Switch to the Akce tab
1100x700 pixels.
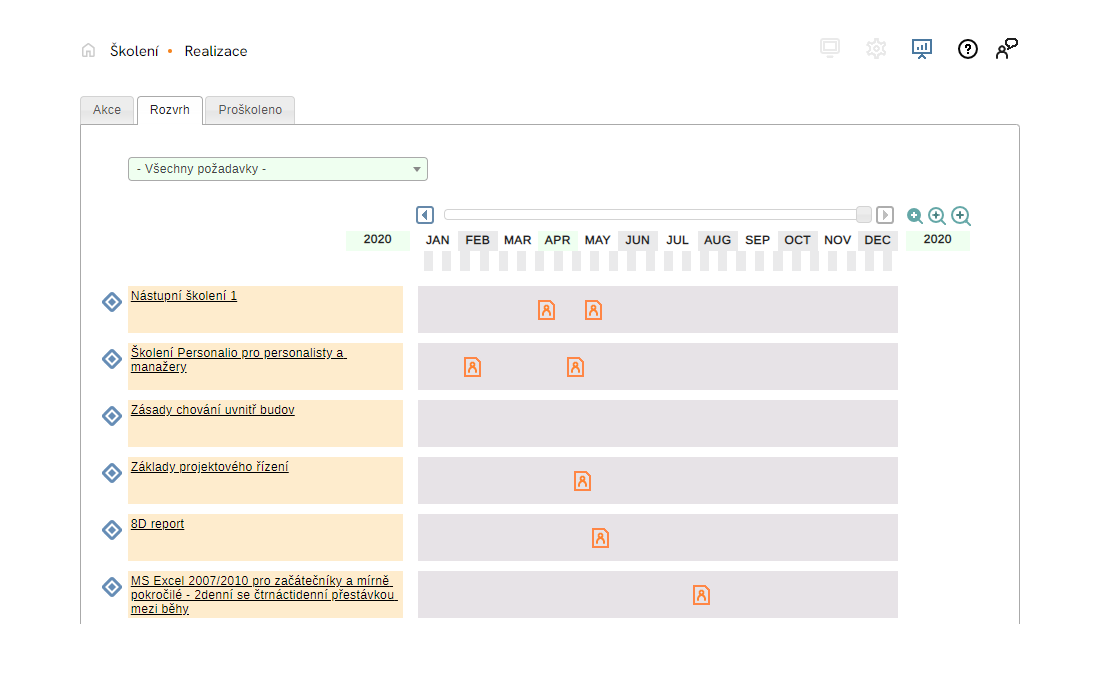(107, 110)
